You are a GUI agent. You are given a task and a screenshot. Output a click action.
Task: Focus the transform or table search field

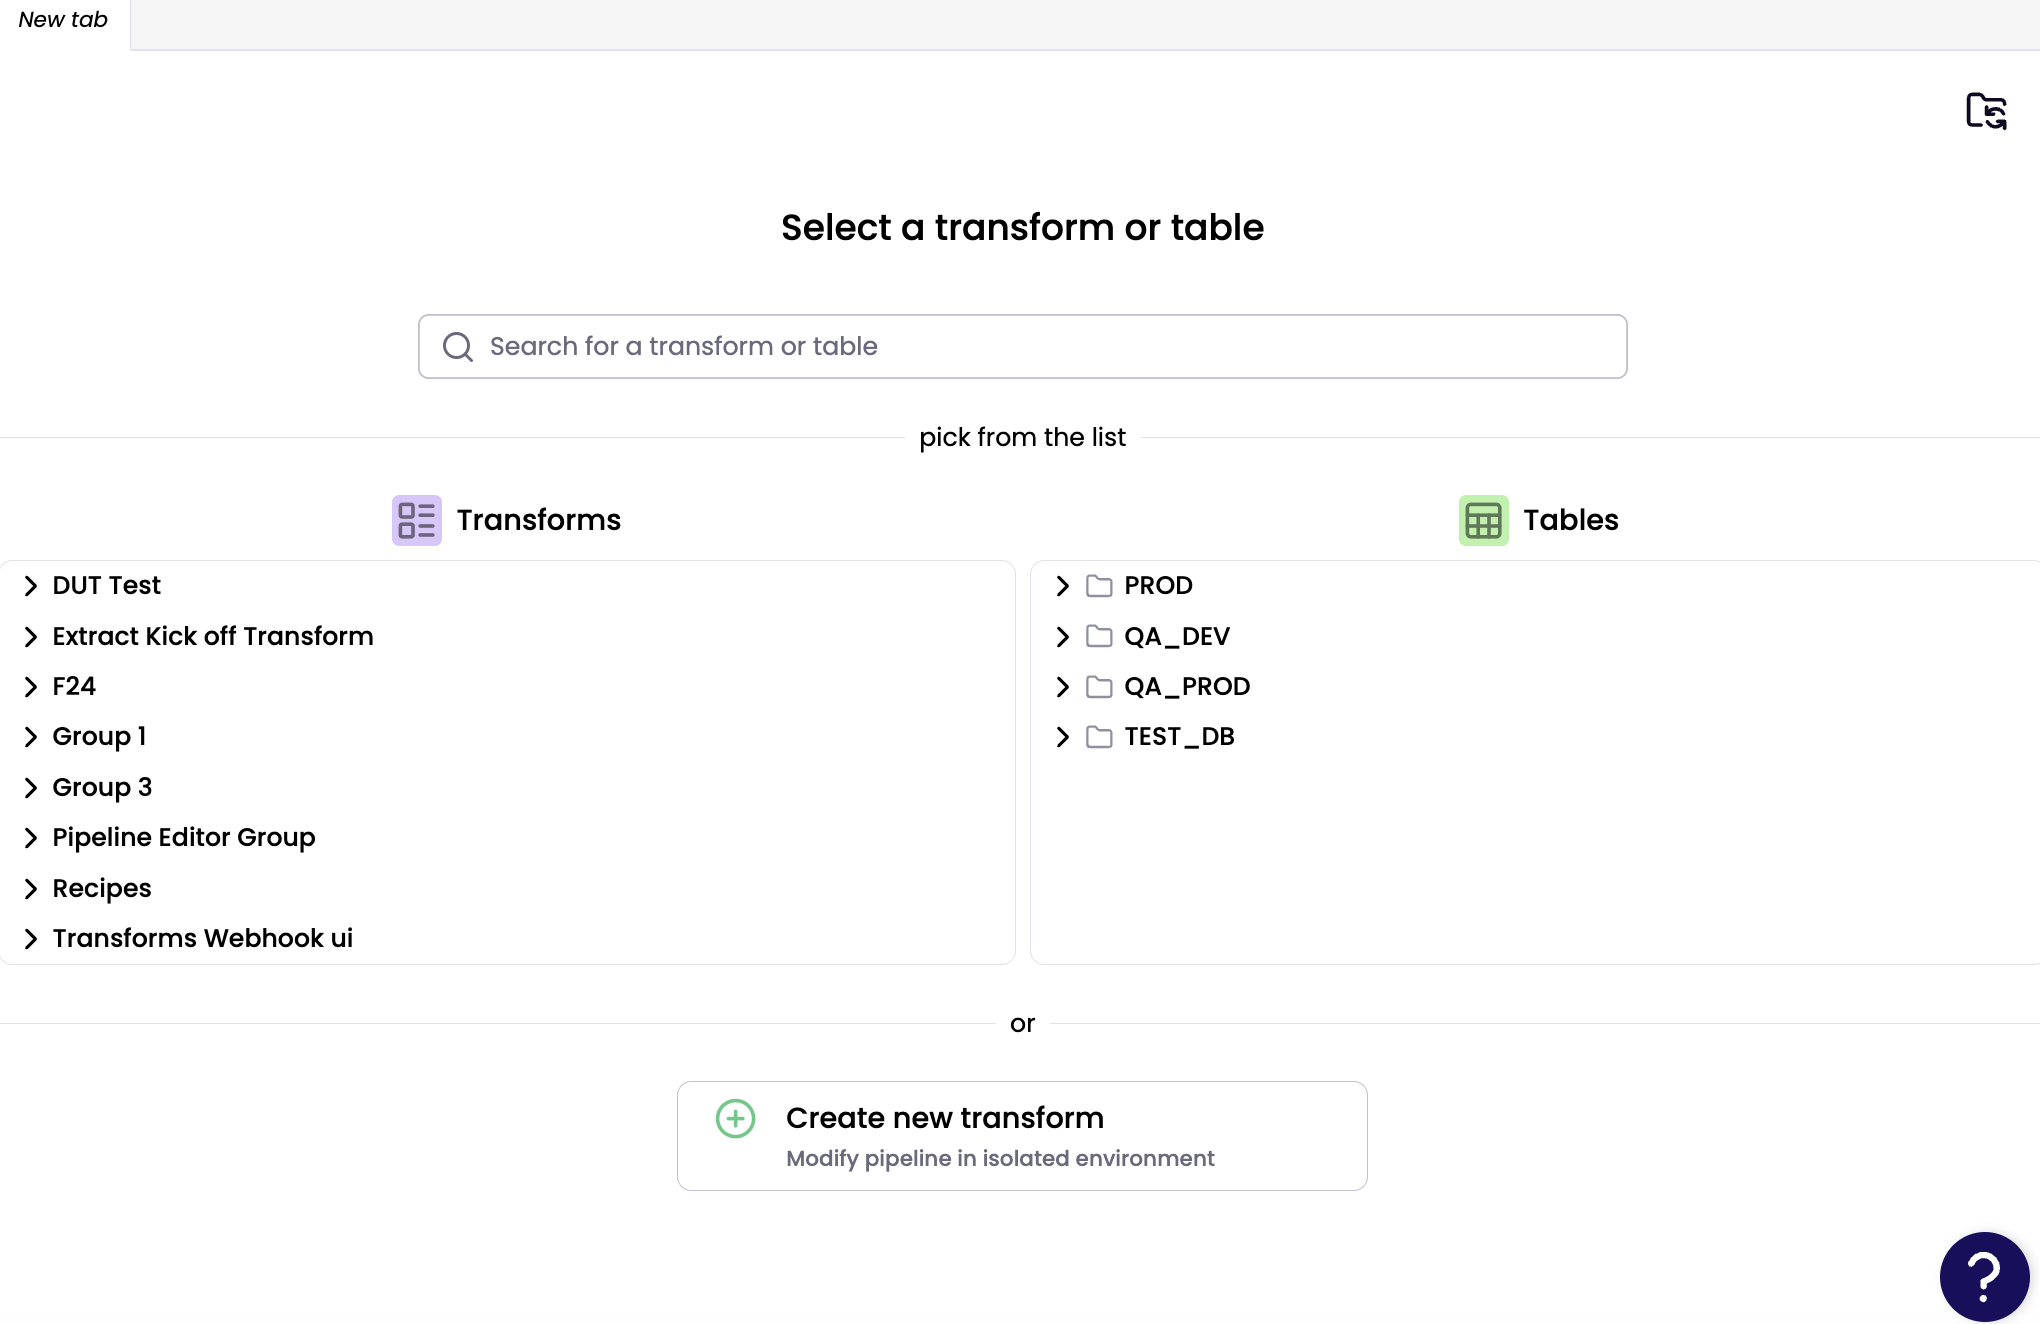point(1040,347)
